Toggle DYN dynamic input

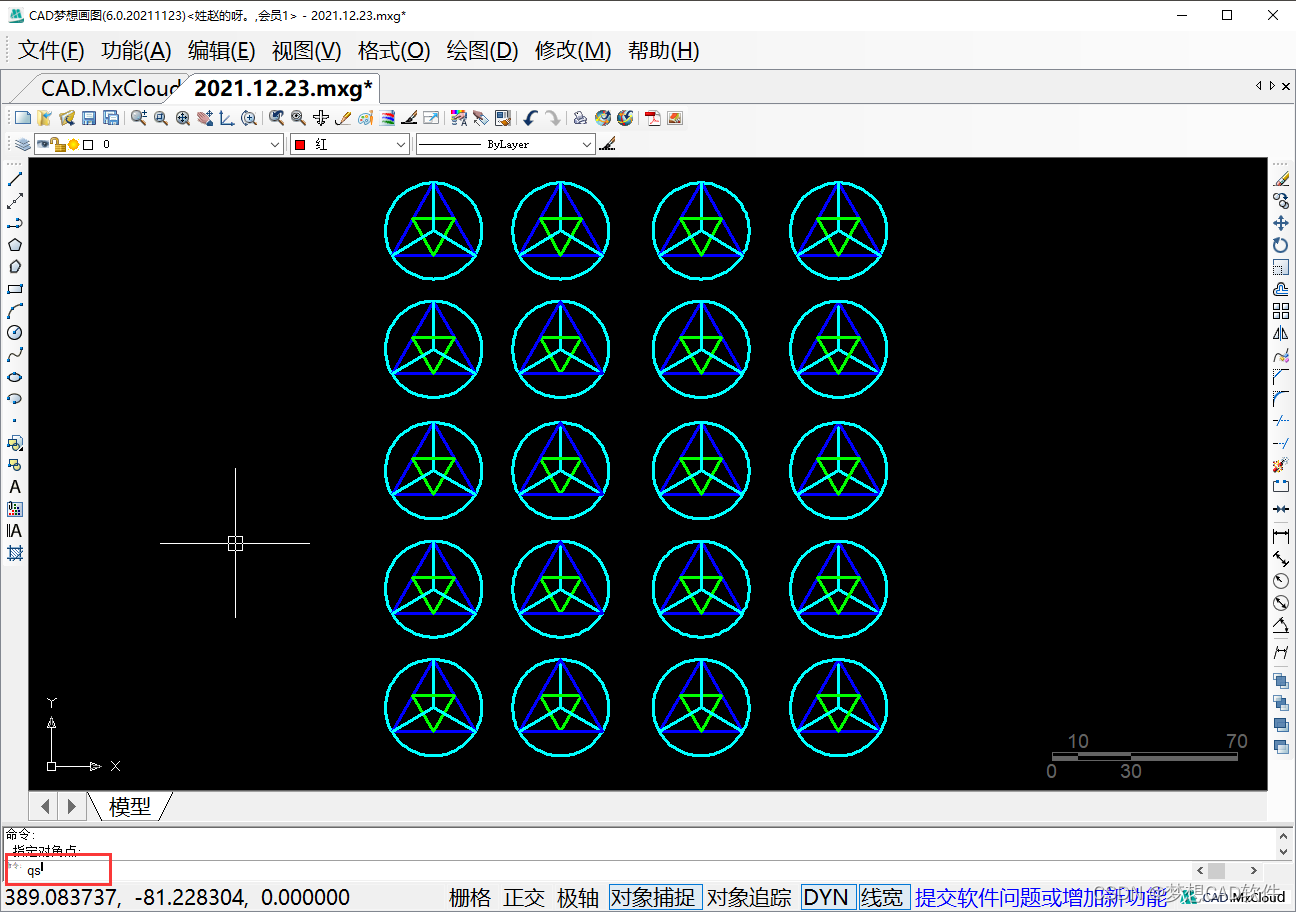(826, 898)
